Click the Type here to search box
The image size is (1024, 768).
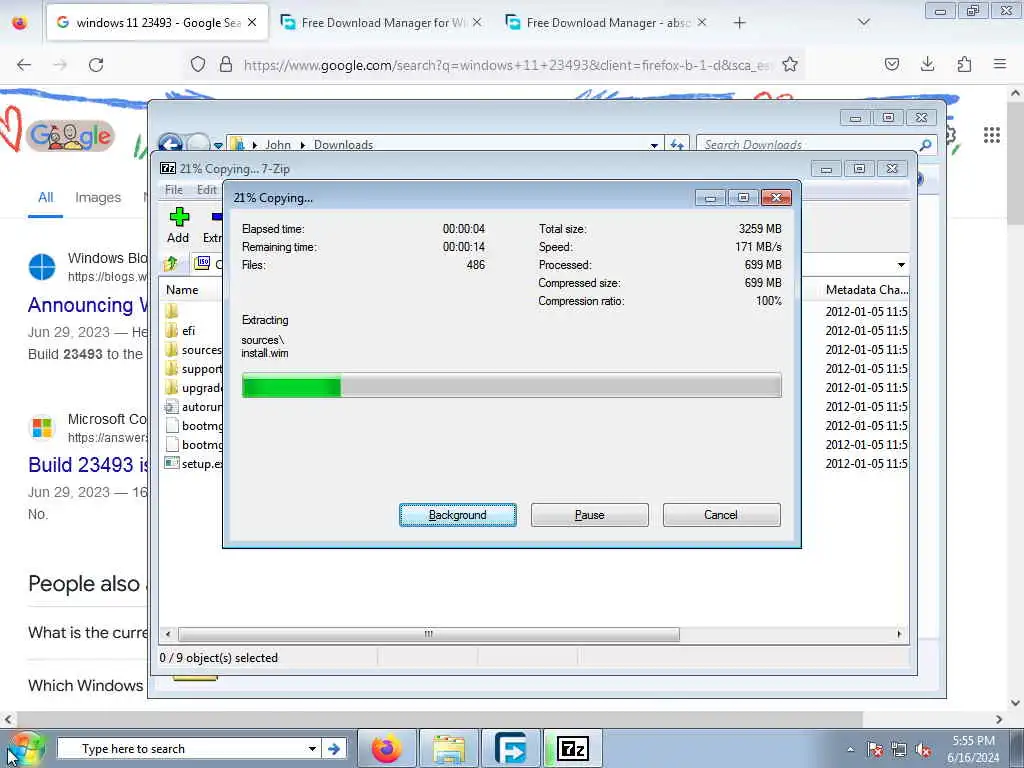[182, 748]
